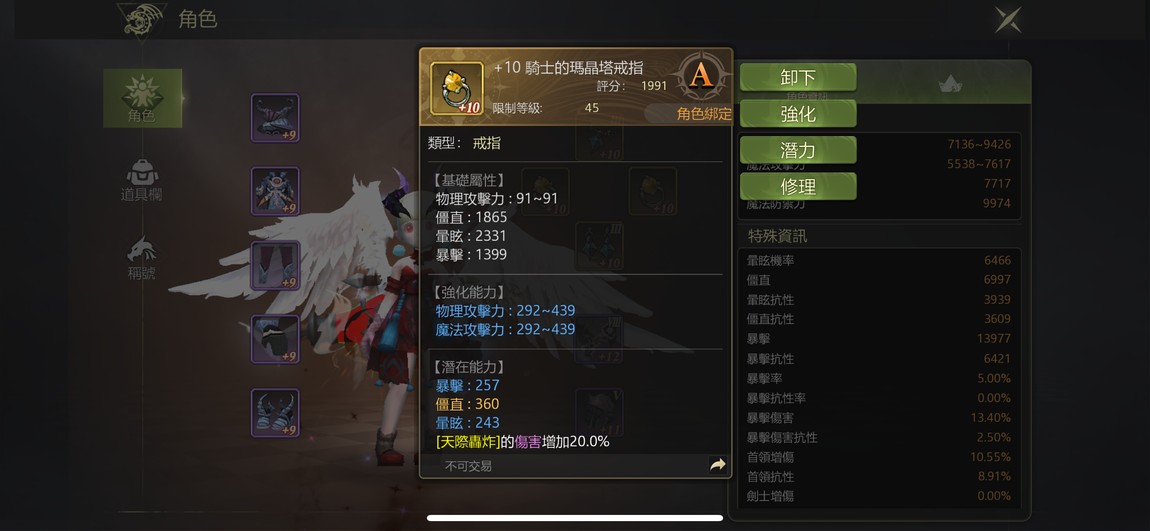Tap the 強化 enhance button
The image size is (1150, 531).
pyautogui.click(x=798, y=114)
